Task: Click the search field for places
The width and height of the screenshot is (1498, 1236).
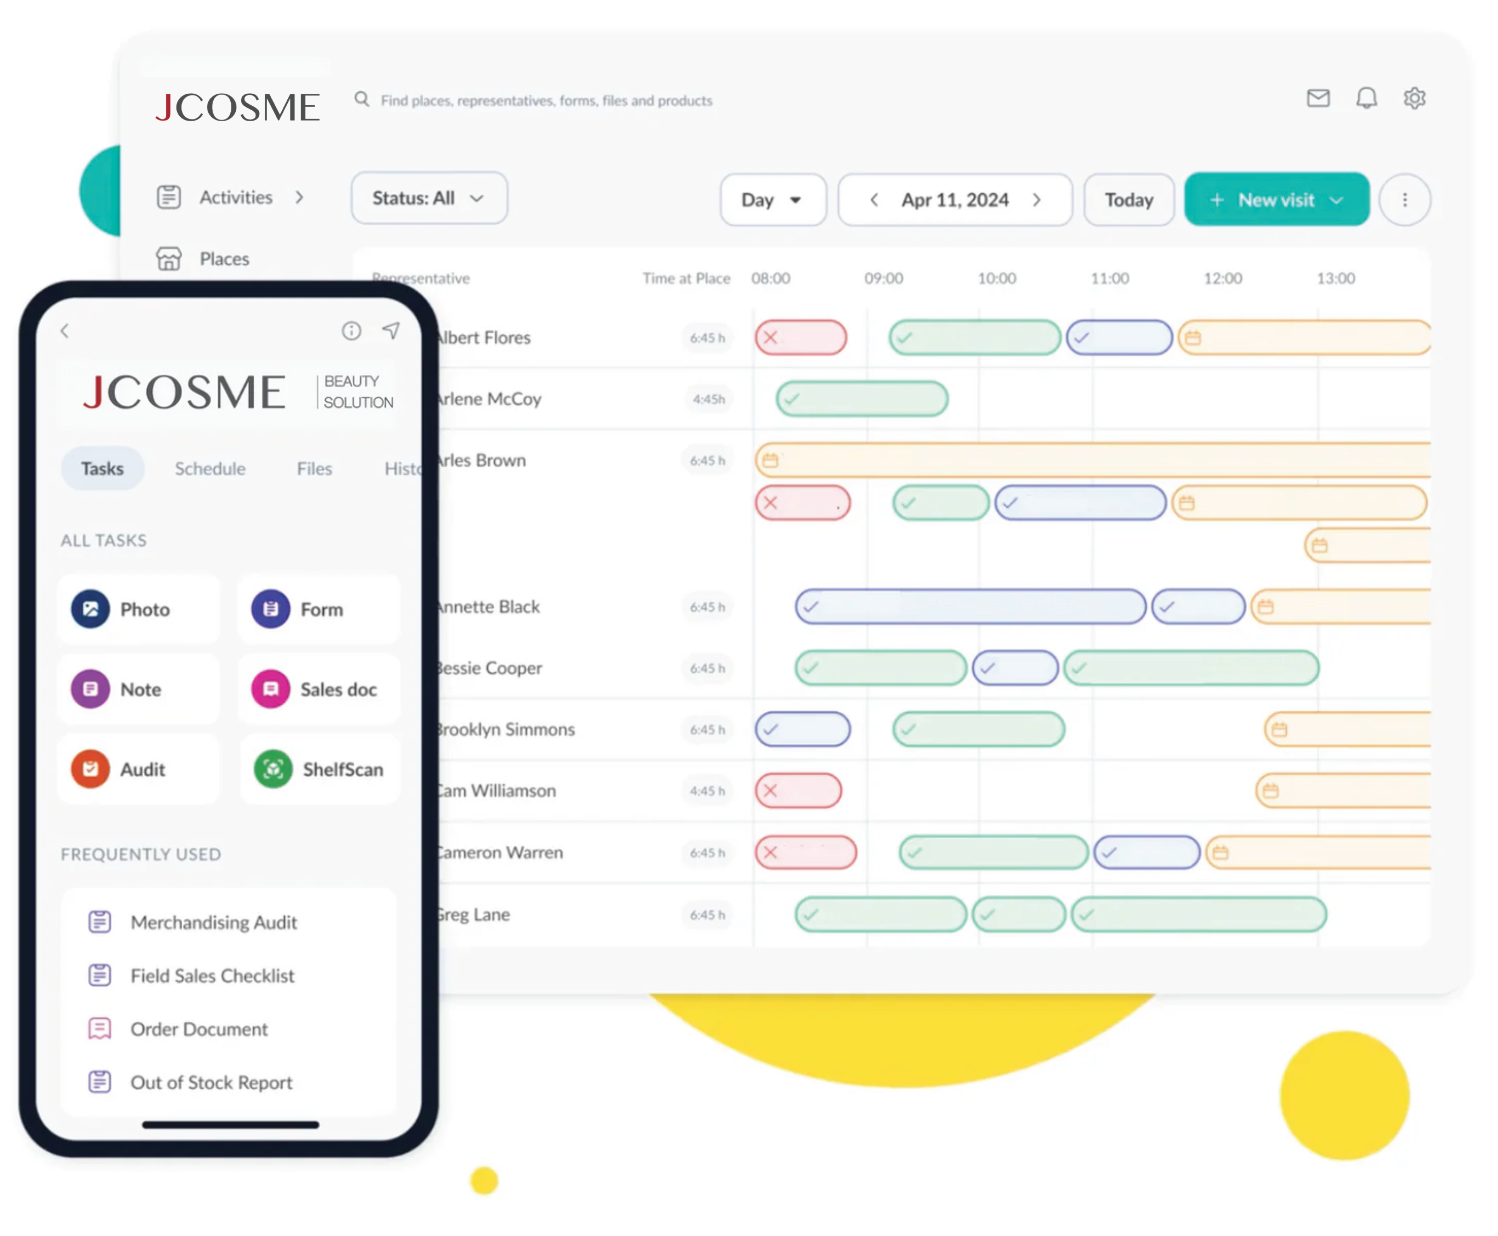Action: [546, 101]
